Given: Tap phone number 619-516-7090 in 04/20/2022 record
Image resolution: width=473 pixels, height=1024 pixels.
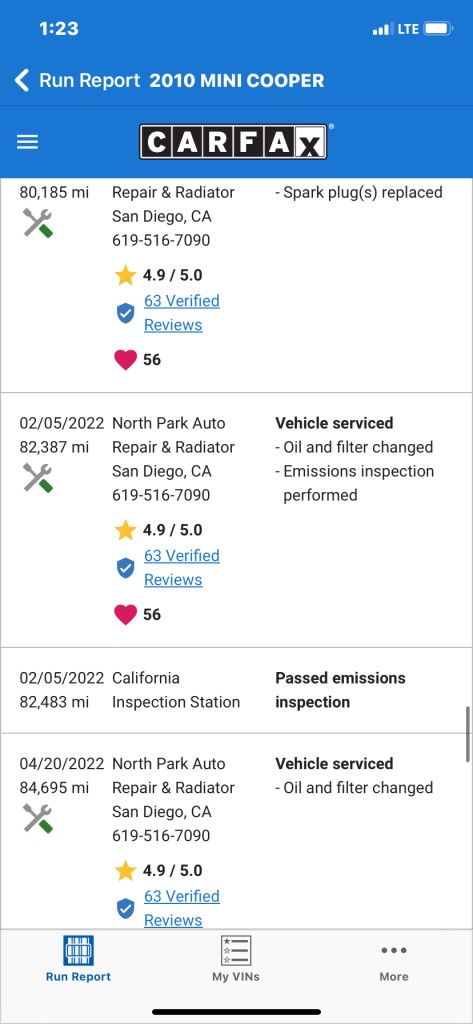Looking at the screenshot, I should (x=161, y=835).
